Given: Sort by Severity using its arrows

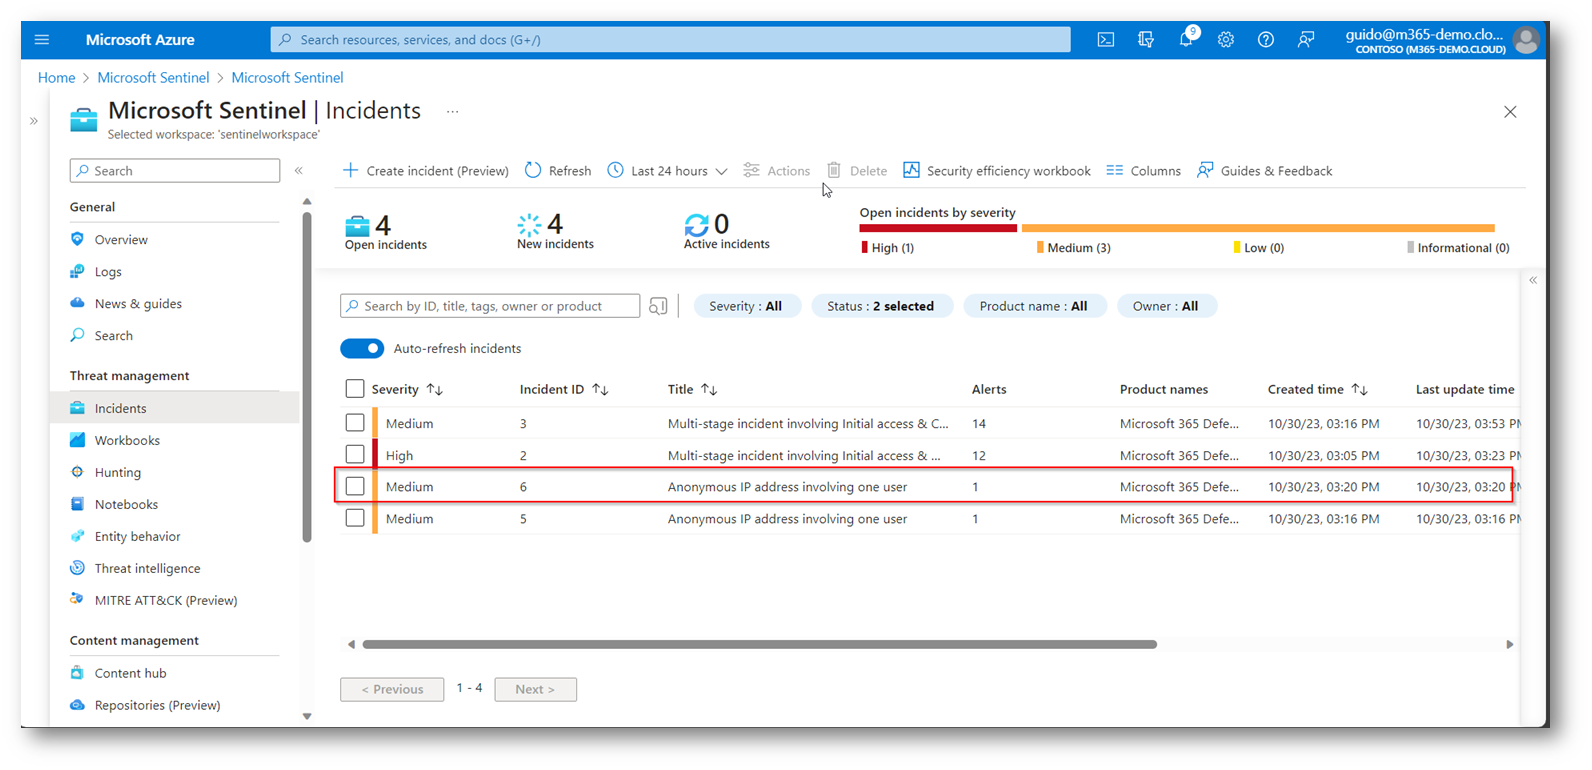Looking at the screenshot, I should click(434, 389).
